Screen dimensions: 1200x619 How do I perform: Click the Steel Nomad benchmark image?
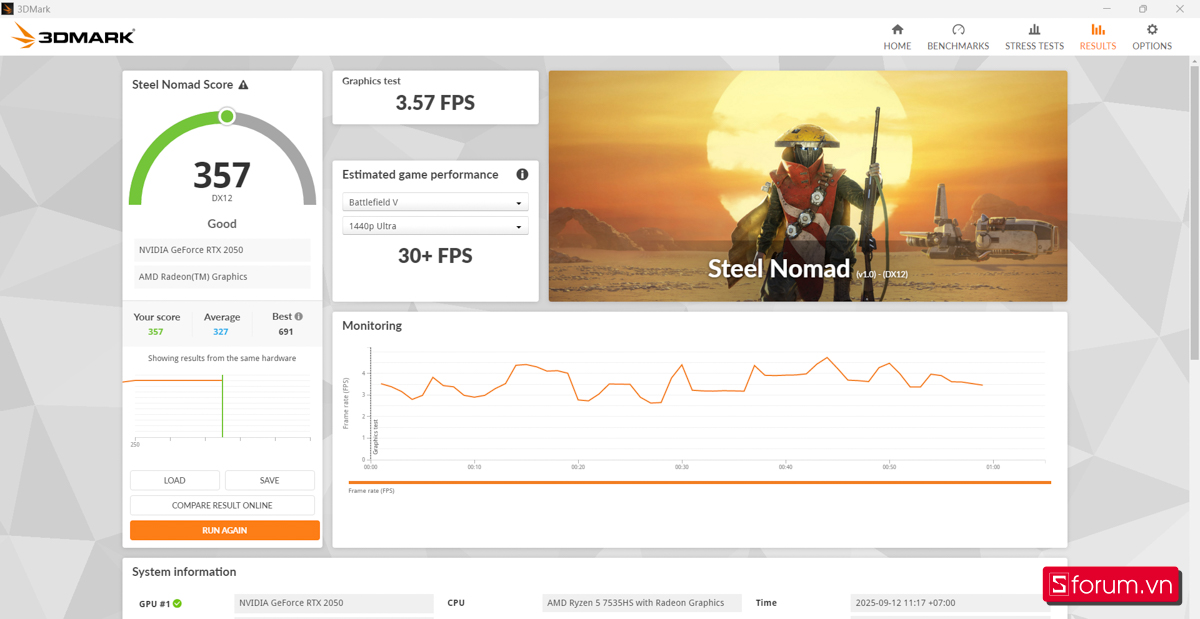pos(808,186)
